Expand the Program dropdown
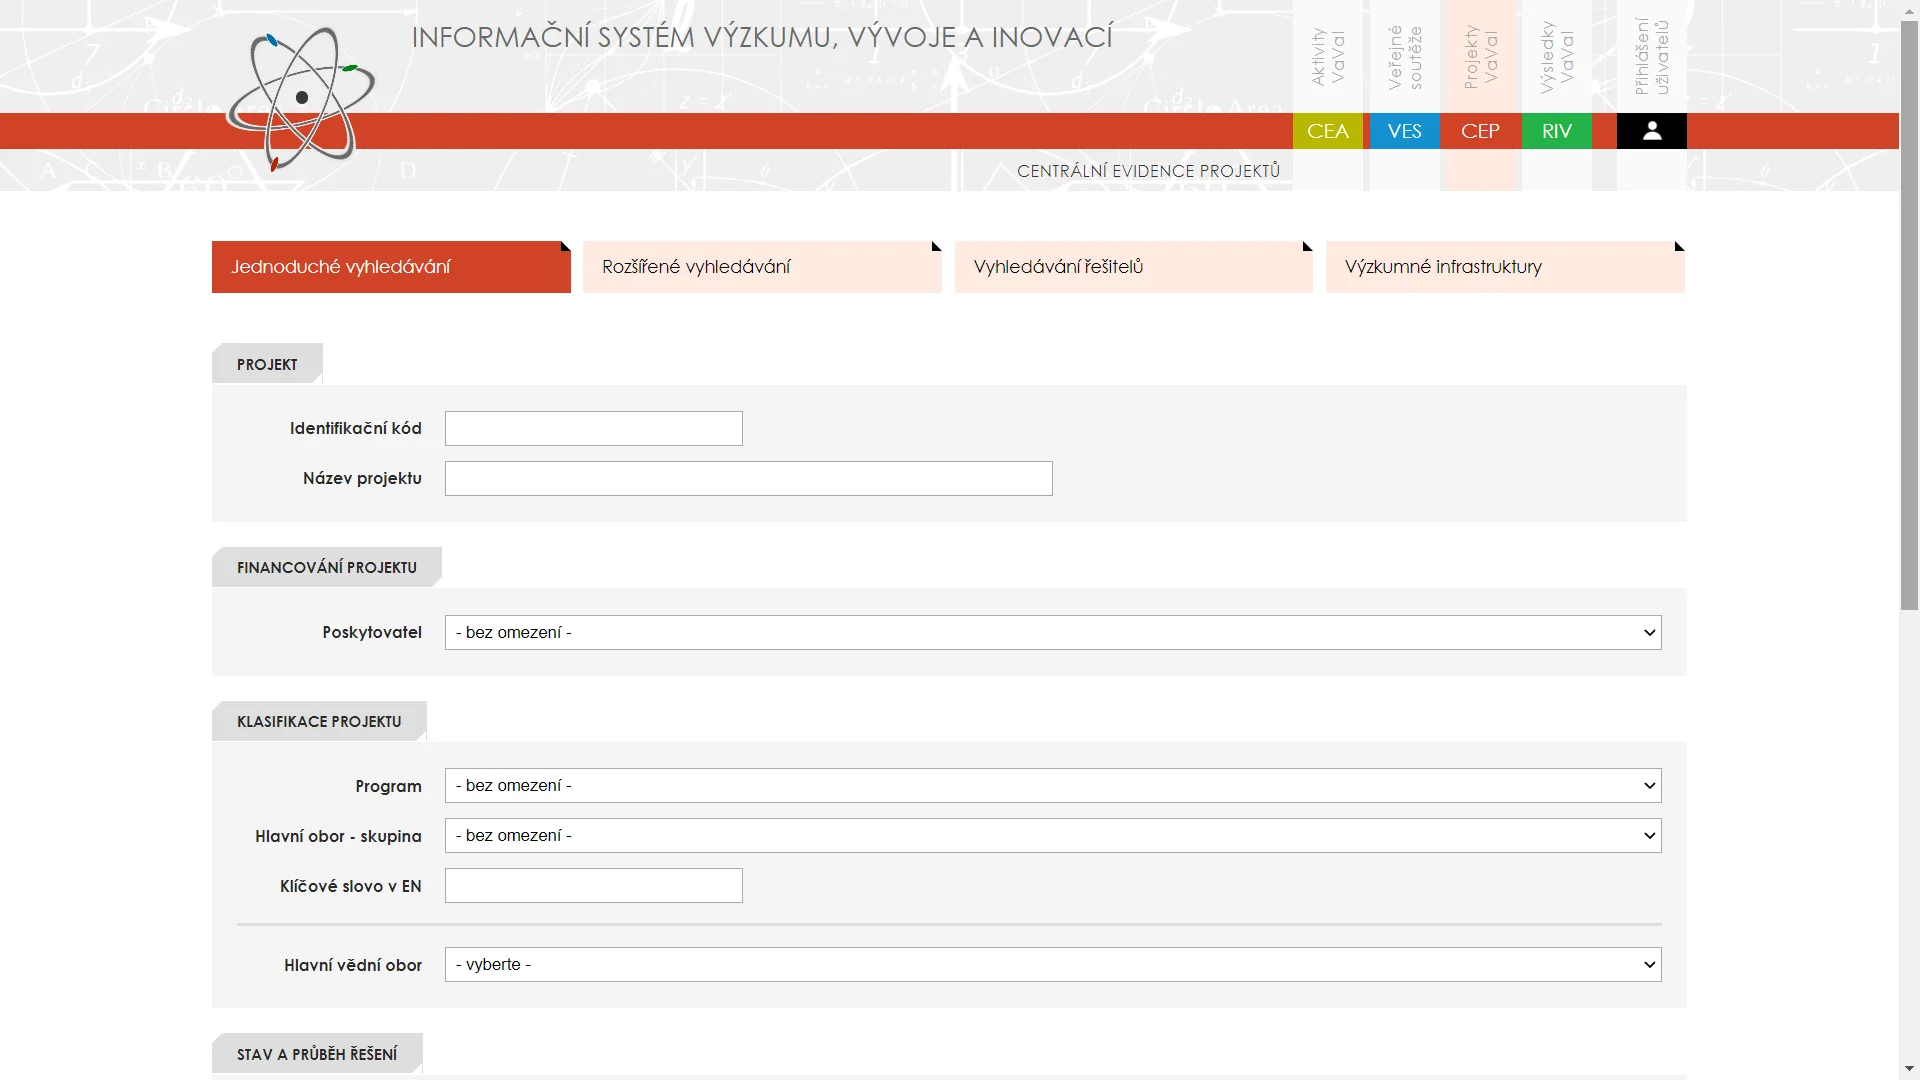Screen dimensions: 1920x1080 tap(1052, 786)
